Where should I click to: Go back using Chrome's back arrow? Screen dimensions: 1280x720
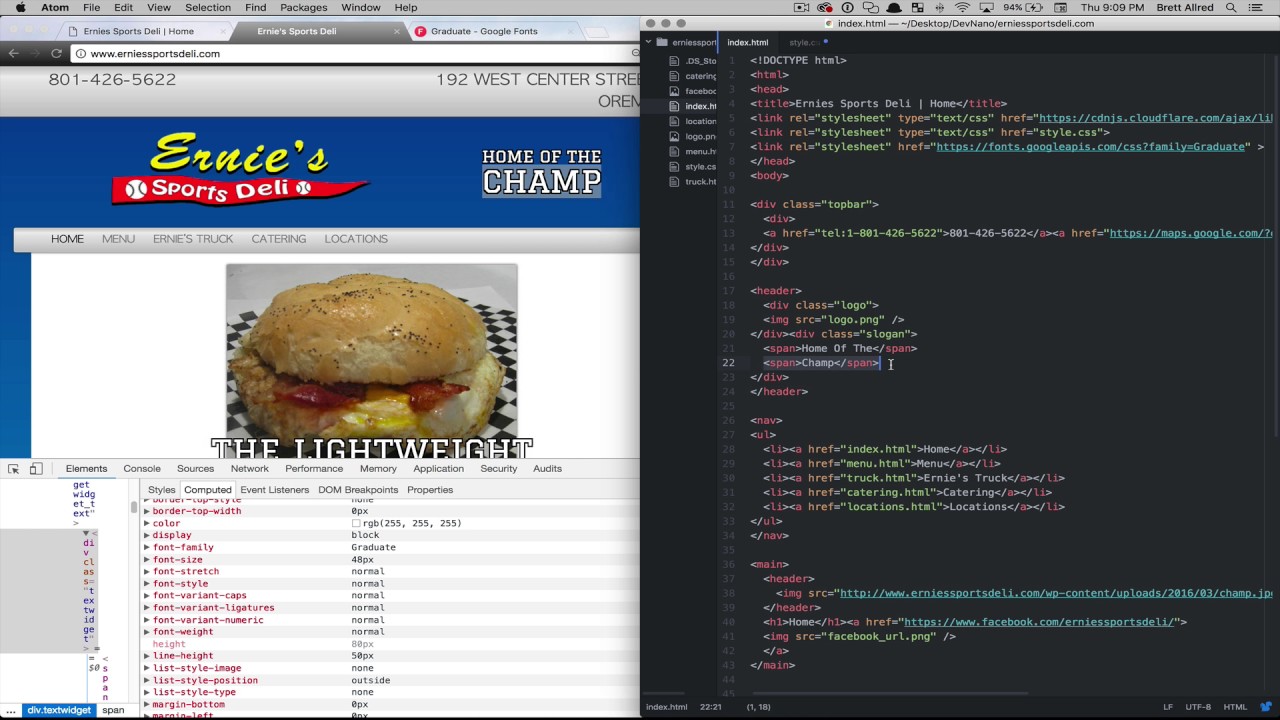[x=14, y=54]
